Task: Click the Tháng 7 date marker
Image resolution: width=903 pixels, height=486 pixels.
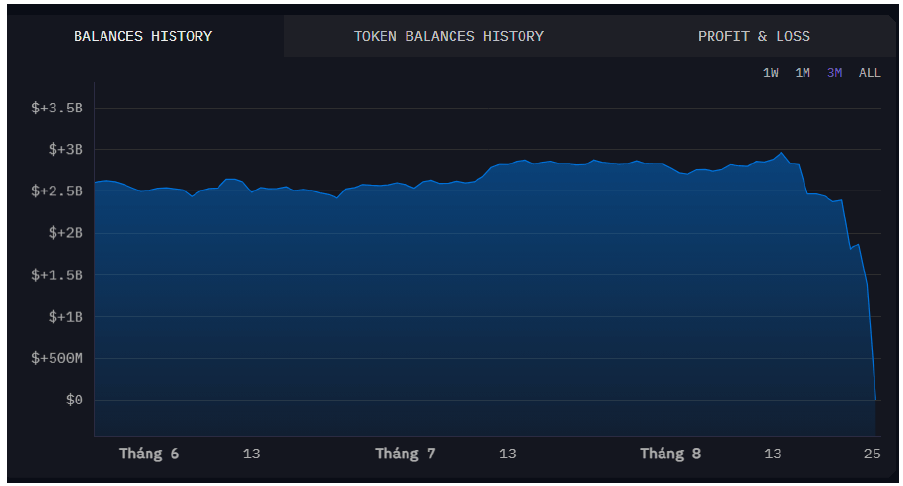Action: 405,454
